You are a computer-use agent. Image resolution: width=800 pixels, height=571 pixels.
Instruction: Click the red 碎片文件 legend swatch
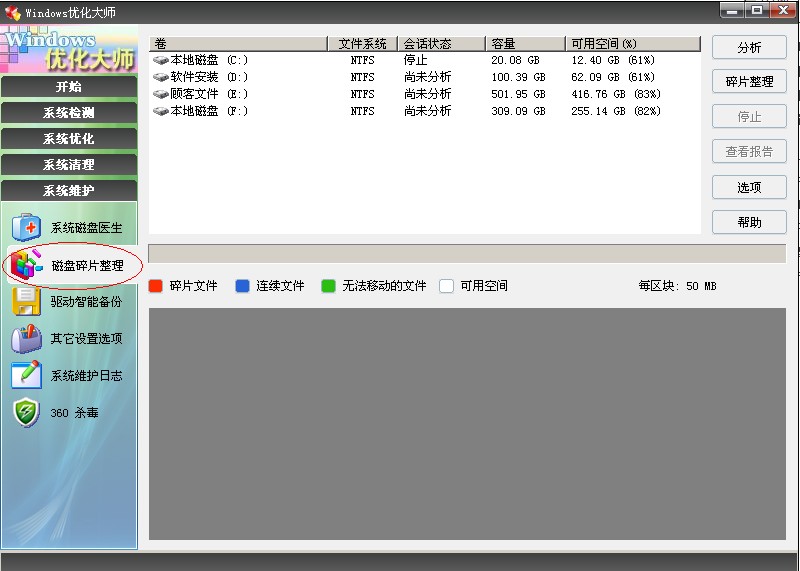point(155,286)
